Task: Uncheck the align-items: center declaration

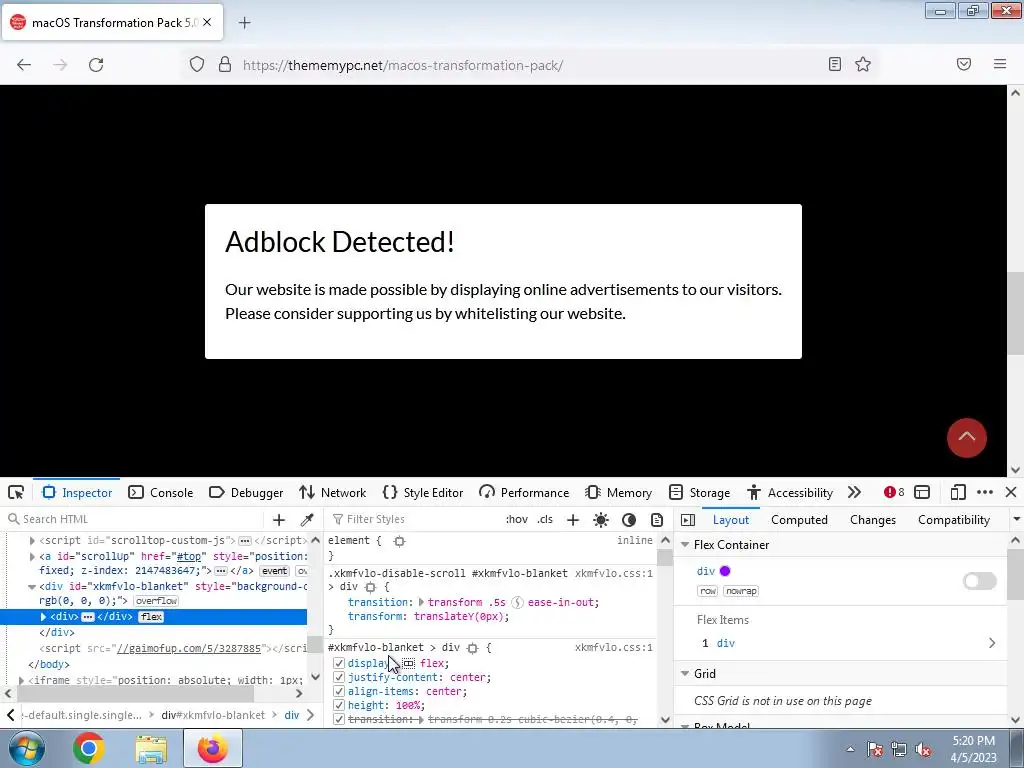Action: tap(338, 691)
